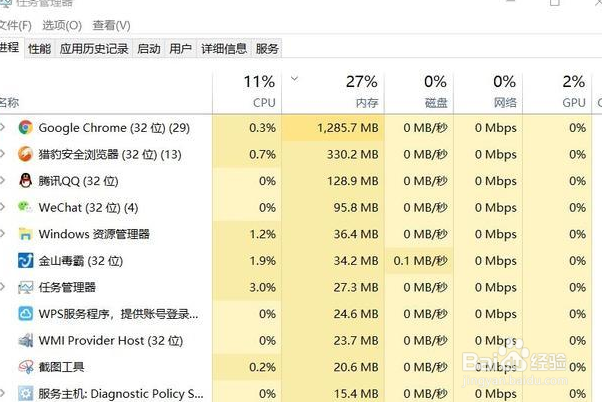Select the WPS服务程序 row name
The height and width of the screenshot is (402, 602).
click(x=118, y=314)
